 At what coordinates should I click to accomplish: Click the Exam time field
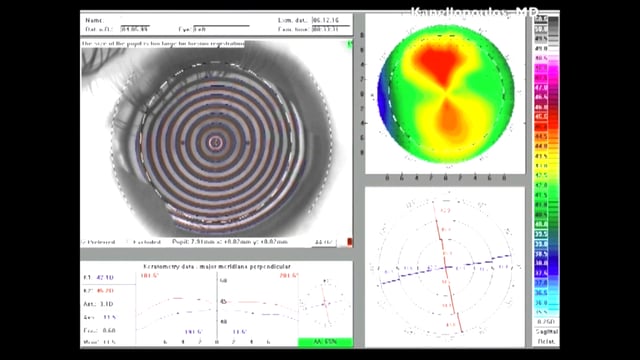point(331,29)
